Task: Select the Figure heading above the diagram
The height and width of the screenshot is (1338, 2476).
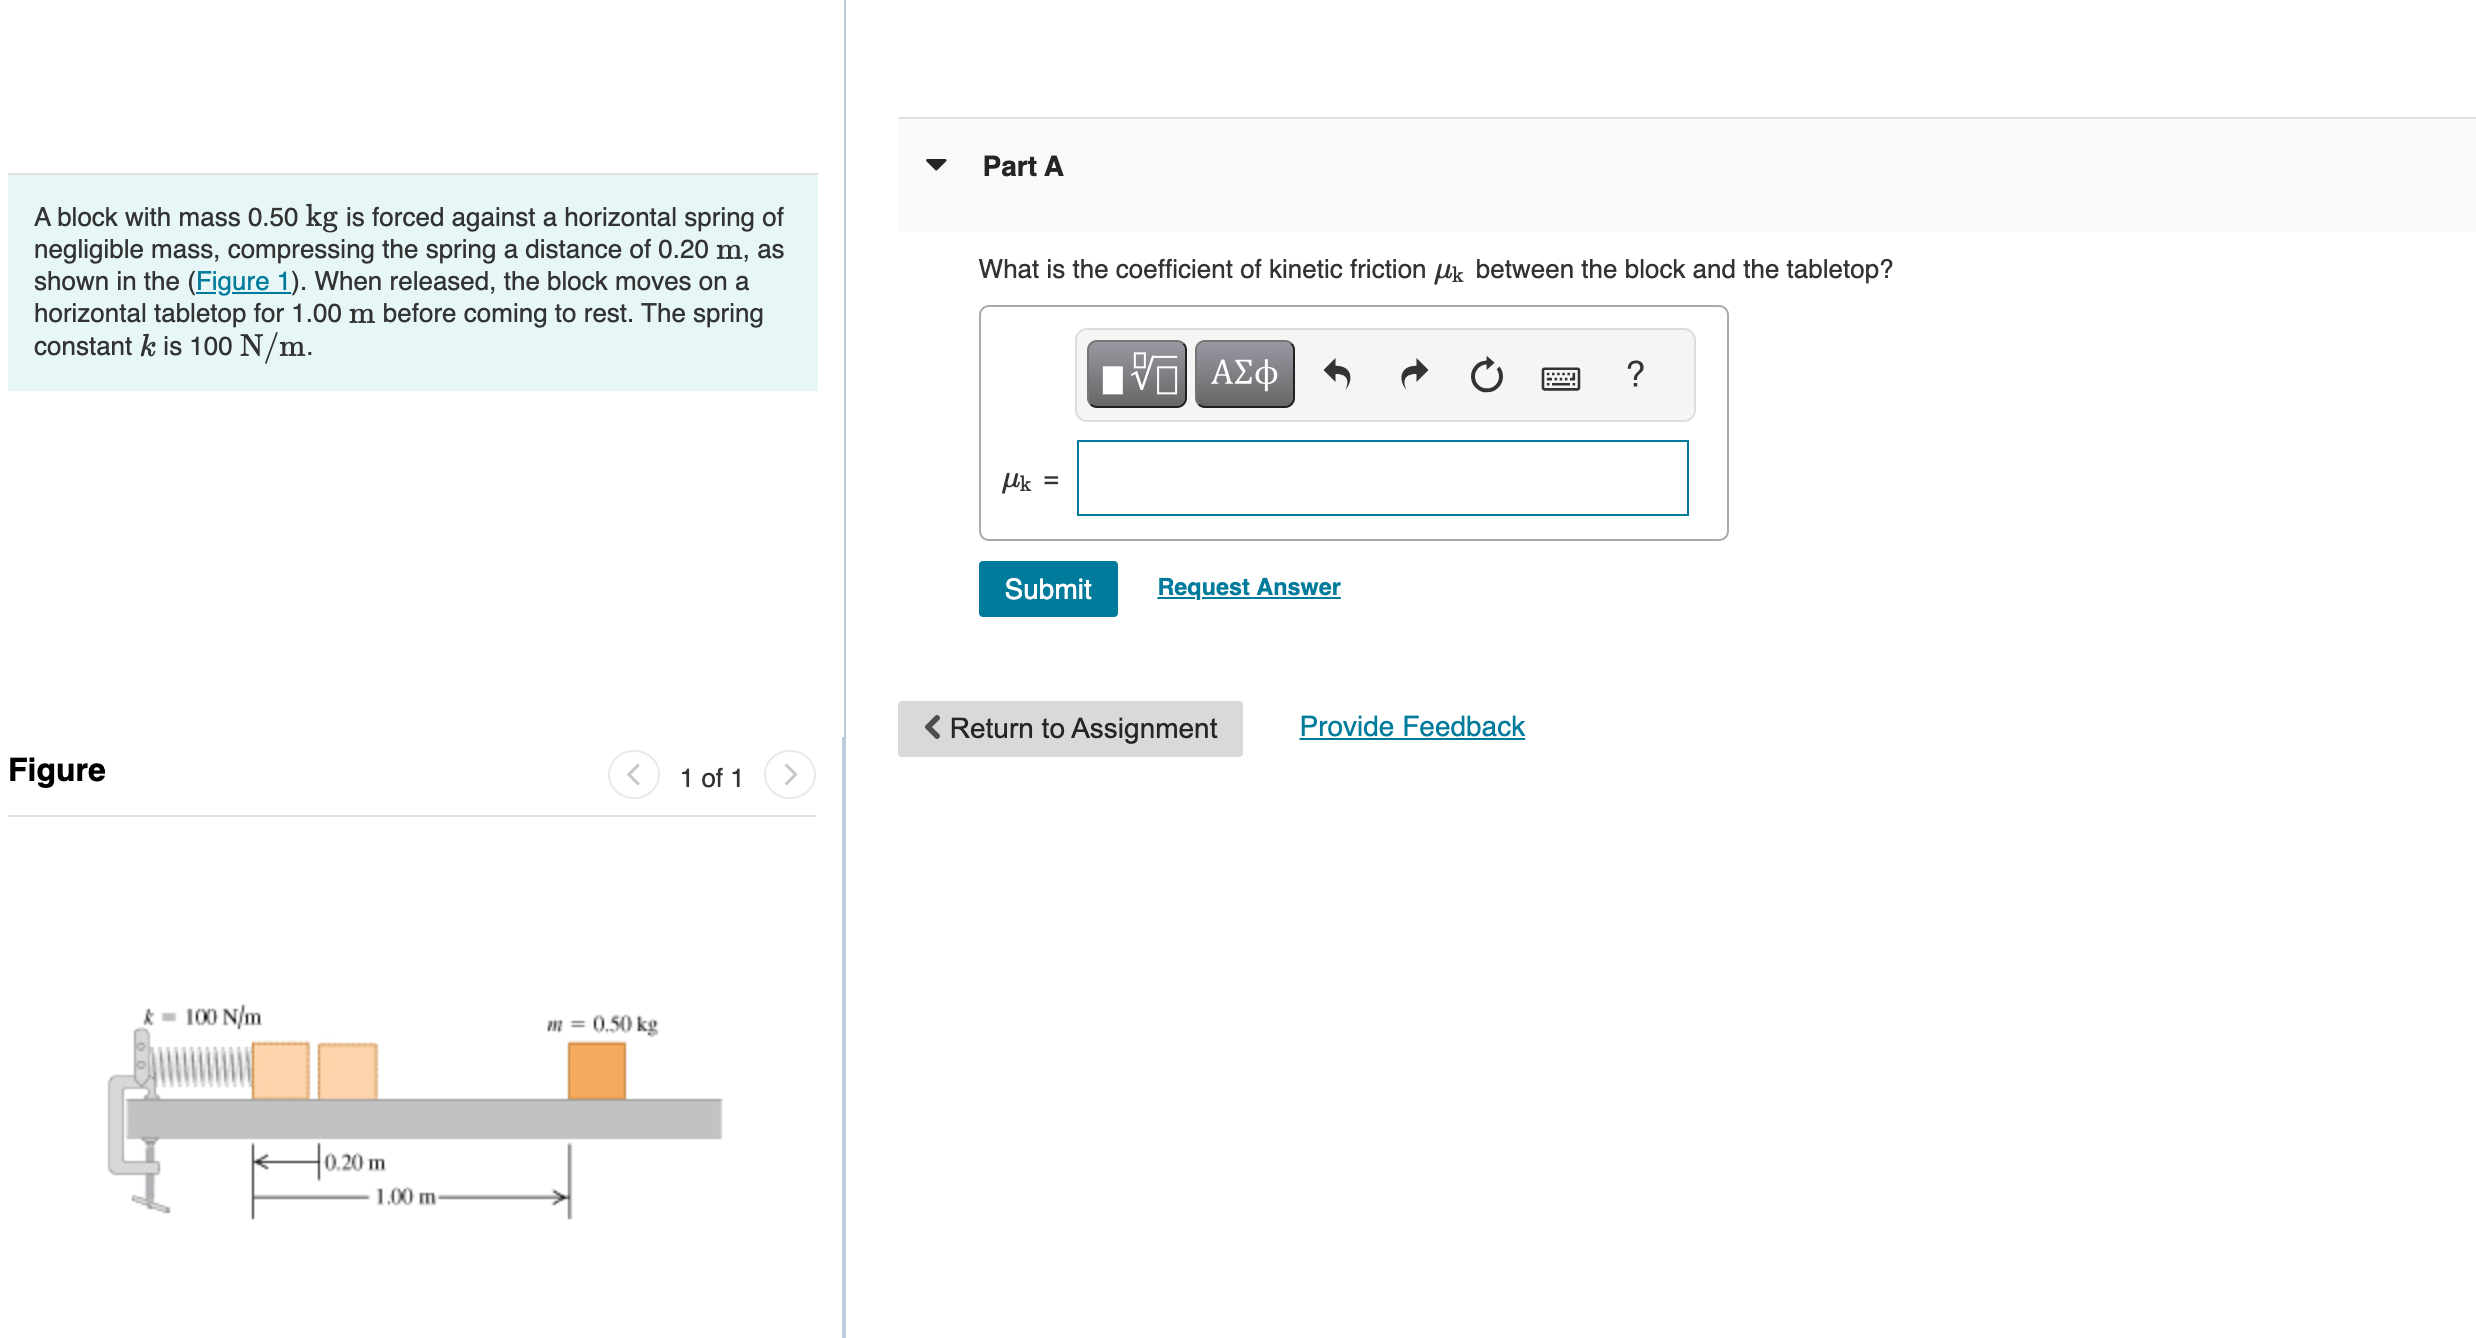Action: pos(56,769)
